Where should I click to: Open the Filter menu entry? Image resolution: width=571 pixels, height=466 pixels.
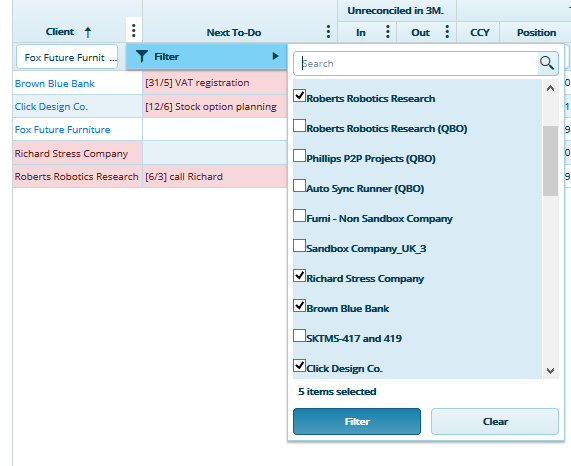(x=206, y=56)
